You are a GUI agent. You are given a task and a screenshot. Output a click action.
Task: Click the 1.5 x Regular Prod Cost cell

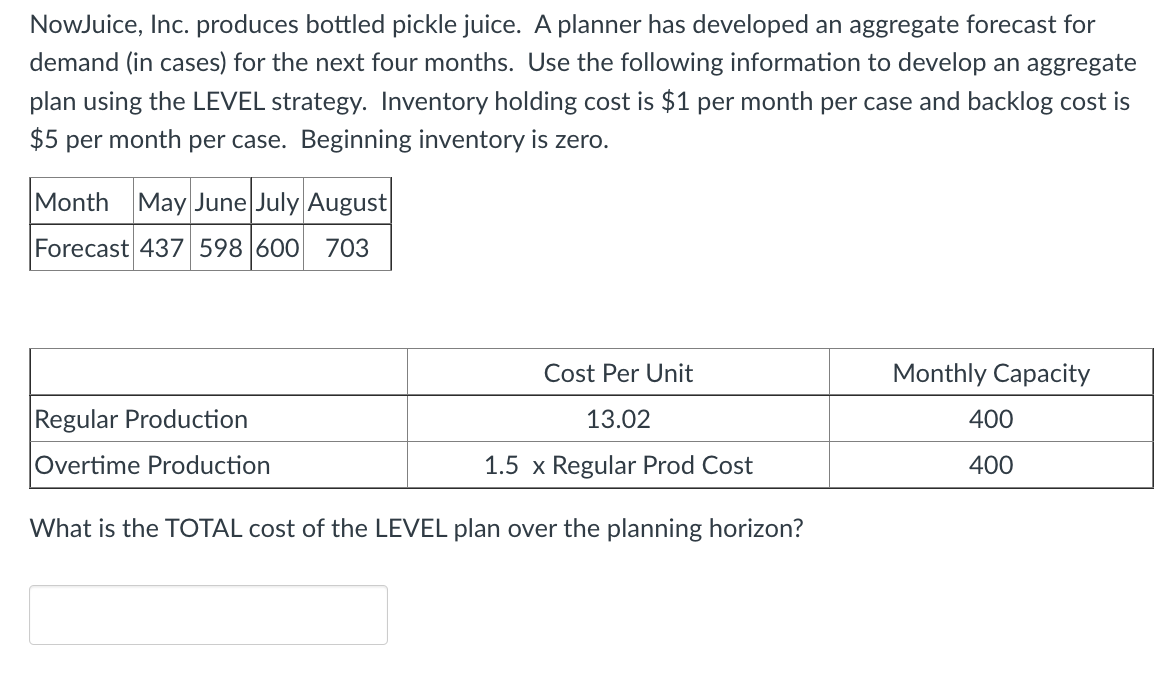pyautogui.click(x=617, y=465)
